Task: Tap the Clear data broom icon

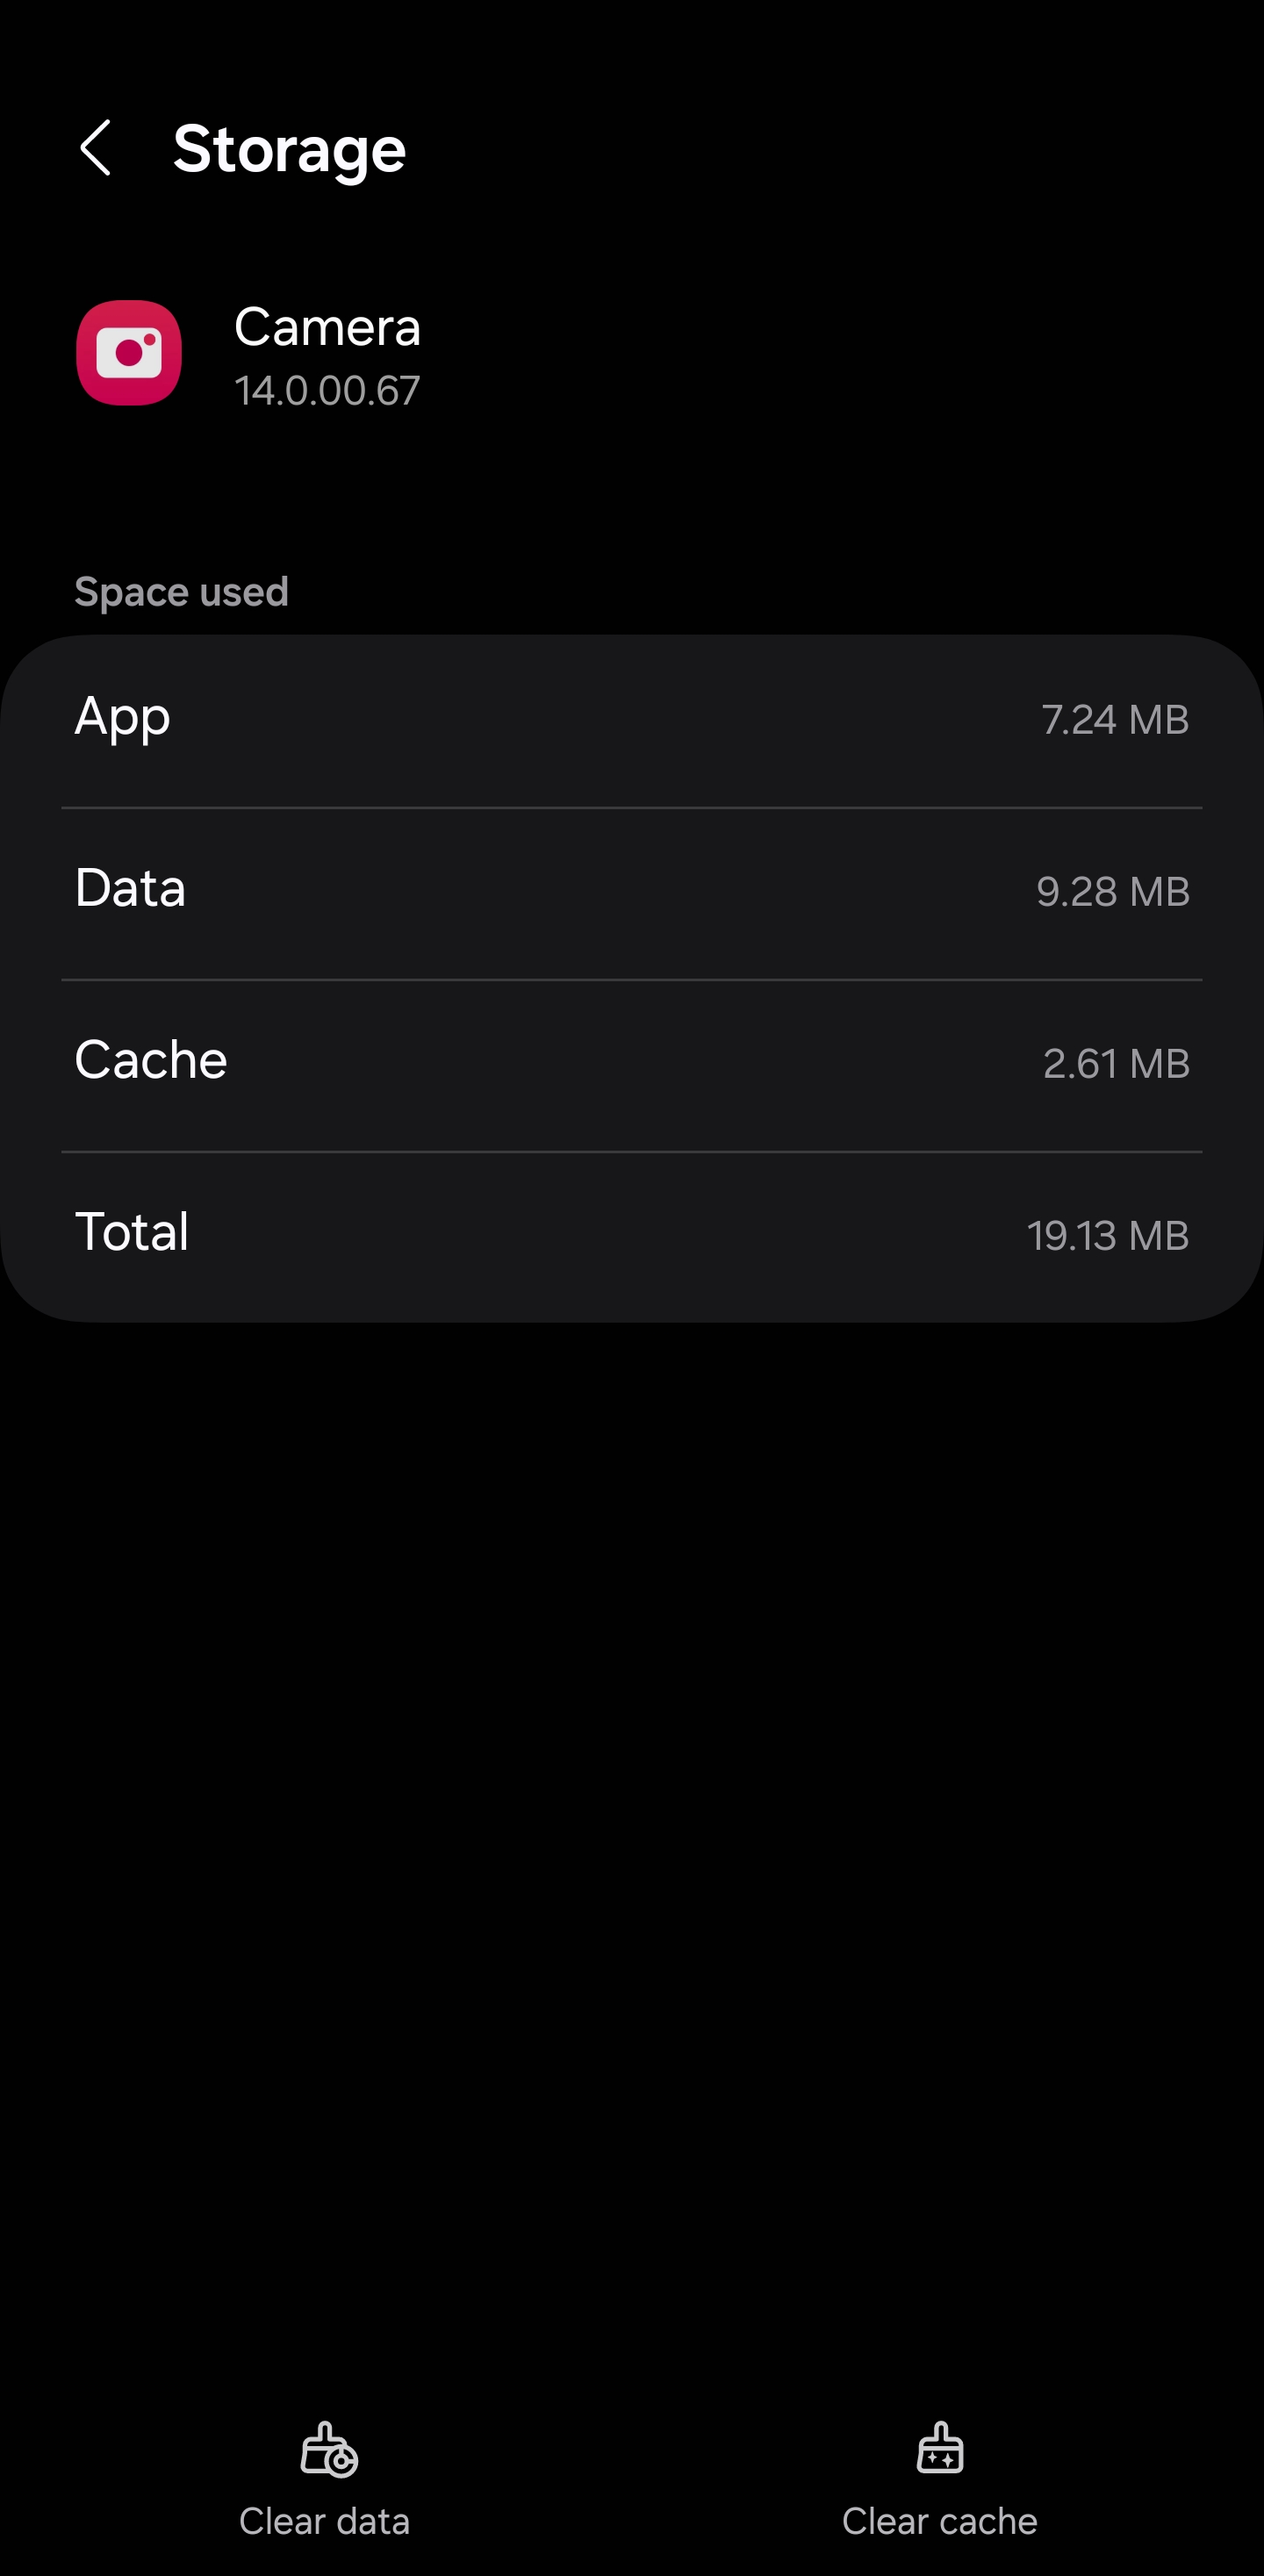Action: click(x=327, y=2448)
